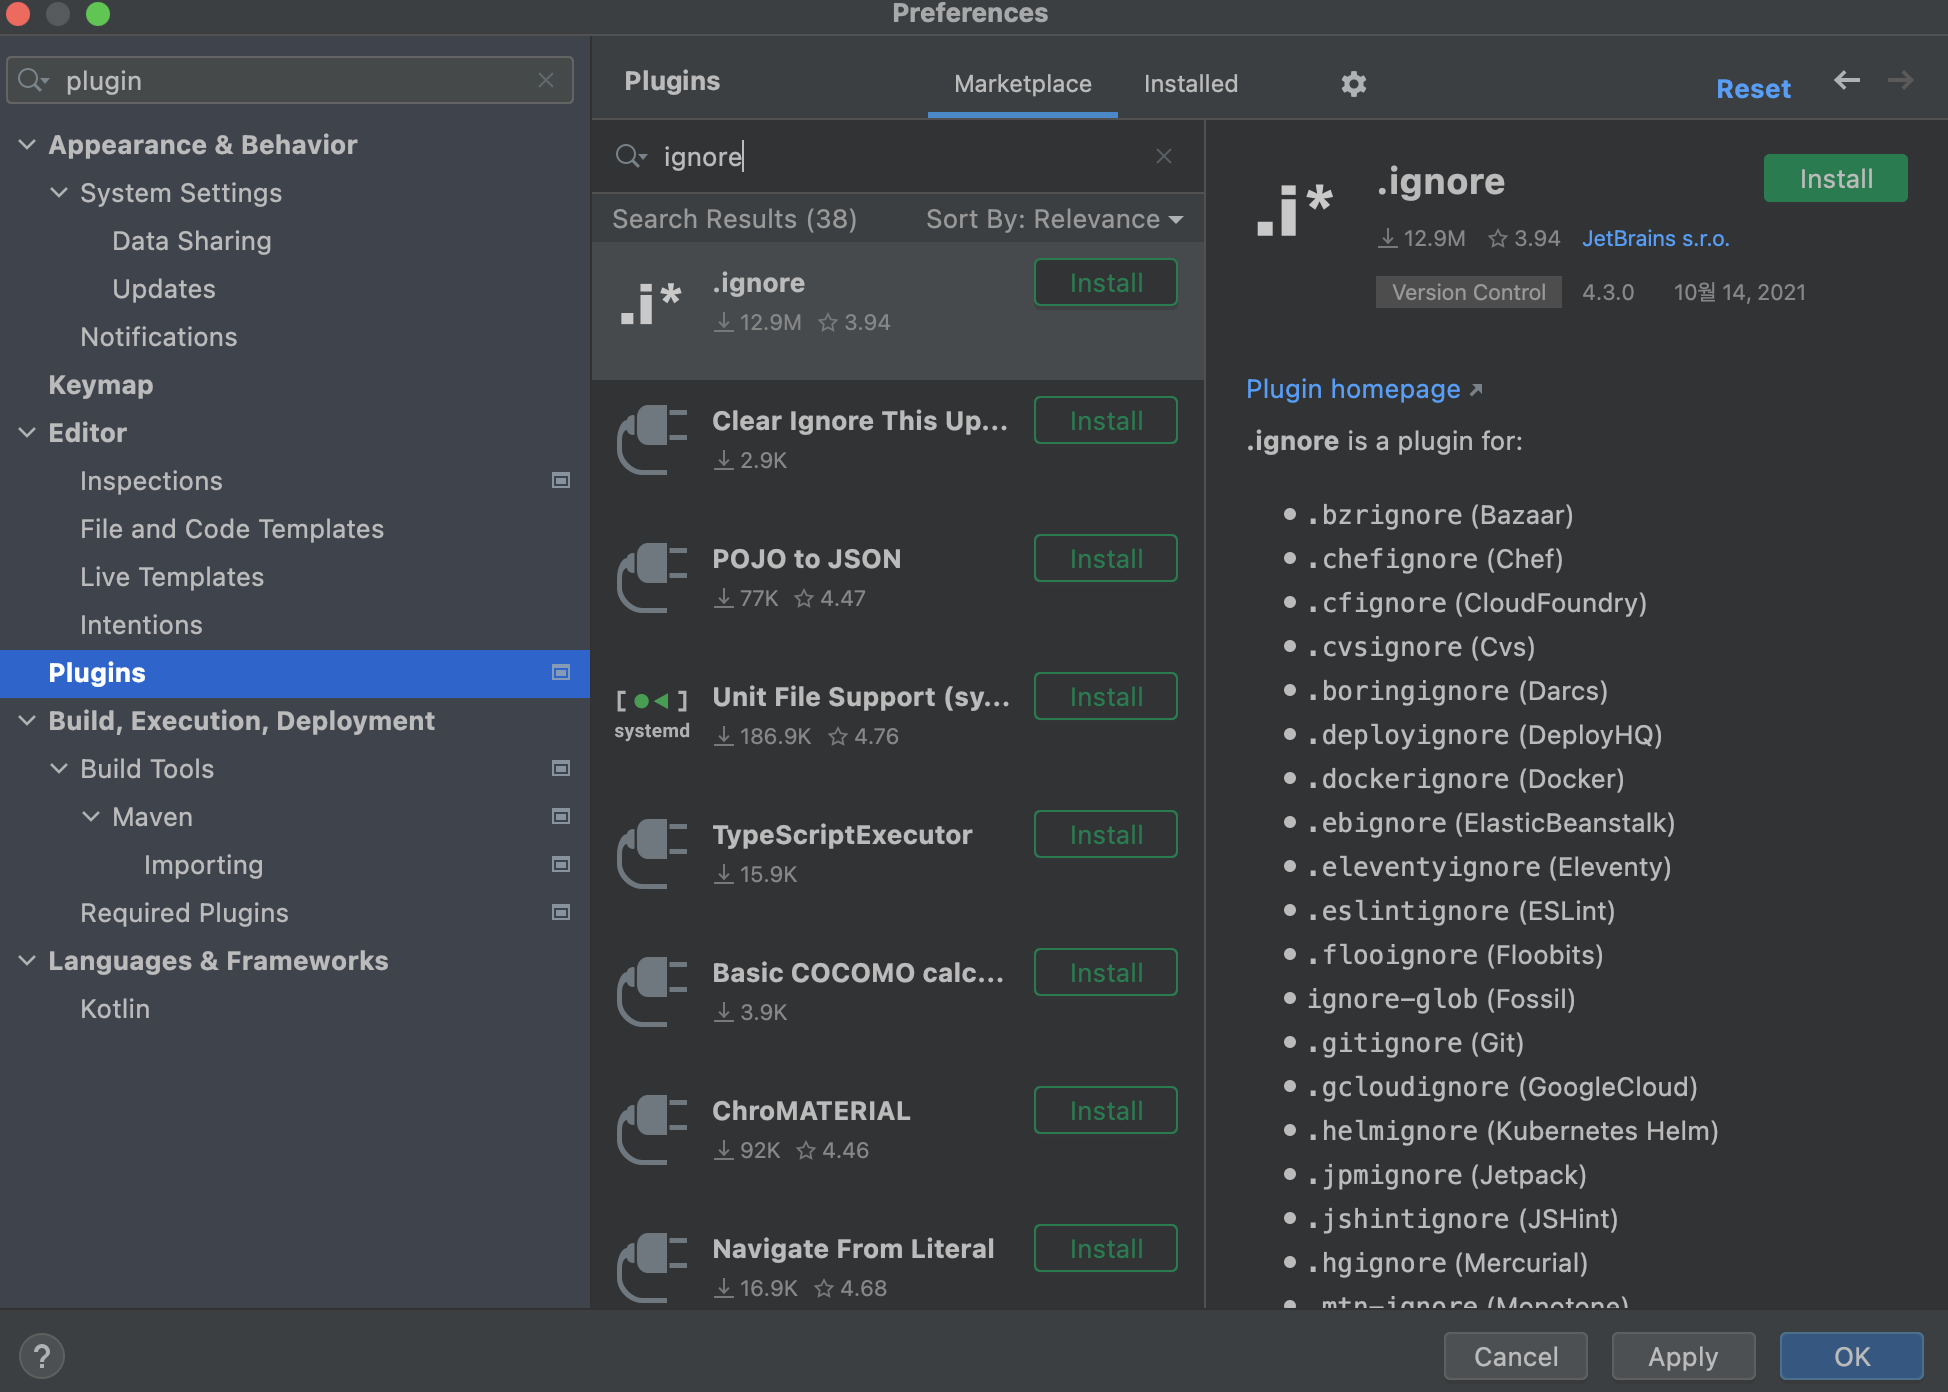Click the POJO to JSON plugin icon
Viewport: 1948px width, 1392px height.
pos(651,578)
